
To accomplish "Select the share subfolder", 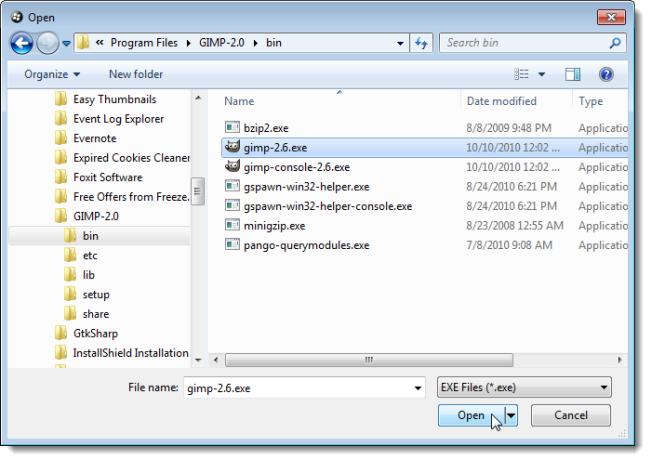I will (x=96, y=314).
